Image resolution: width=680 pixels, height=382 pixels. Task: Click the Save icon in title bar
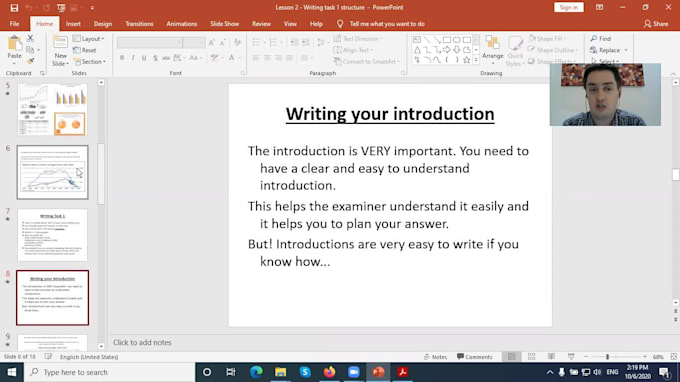(x=14, y=8)
